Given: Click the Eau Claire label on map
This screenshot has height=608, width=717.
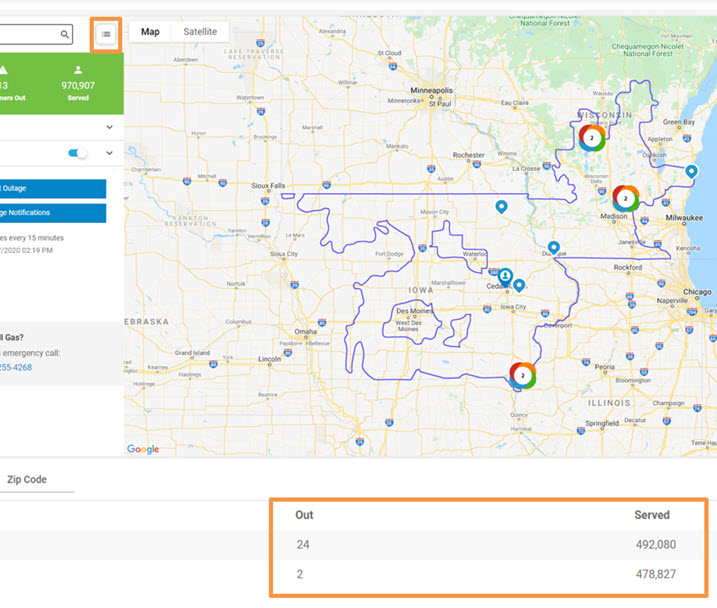Looking at the screenshot, I should [x=514, y=103].
